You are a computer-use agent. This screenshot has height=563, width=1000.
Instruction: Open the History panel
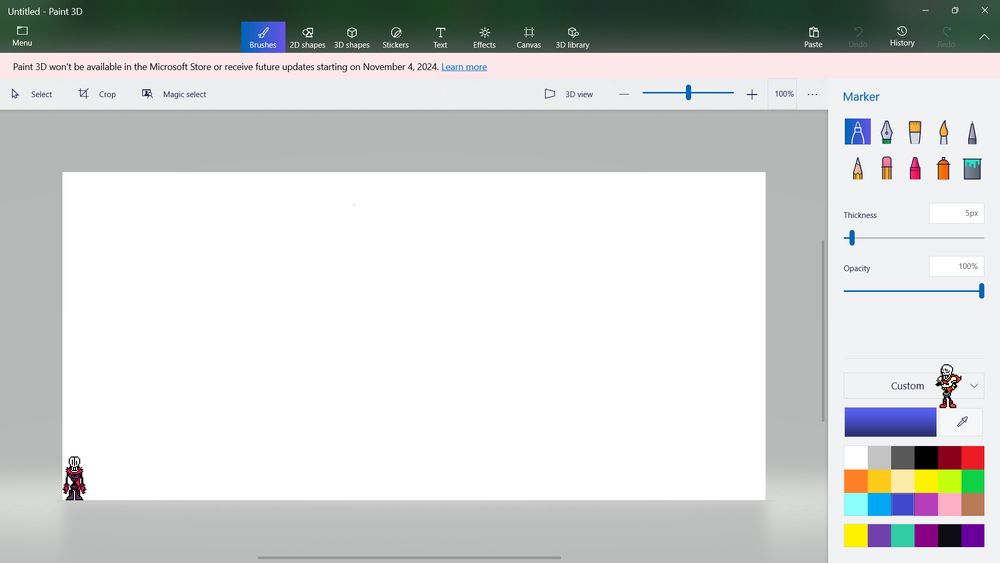[902, 36]
